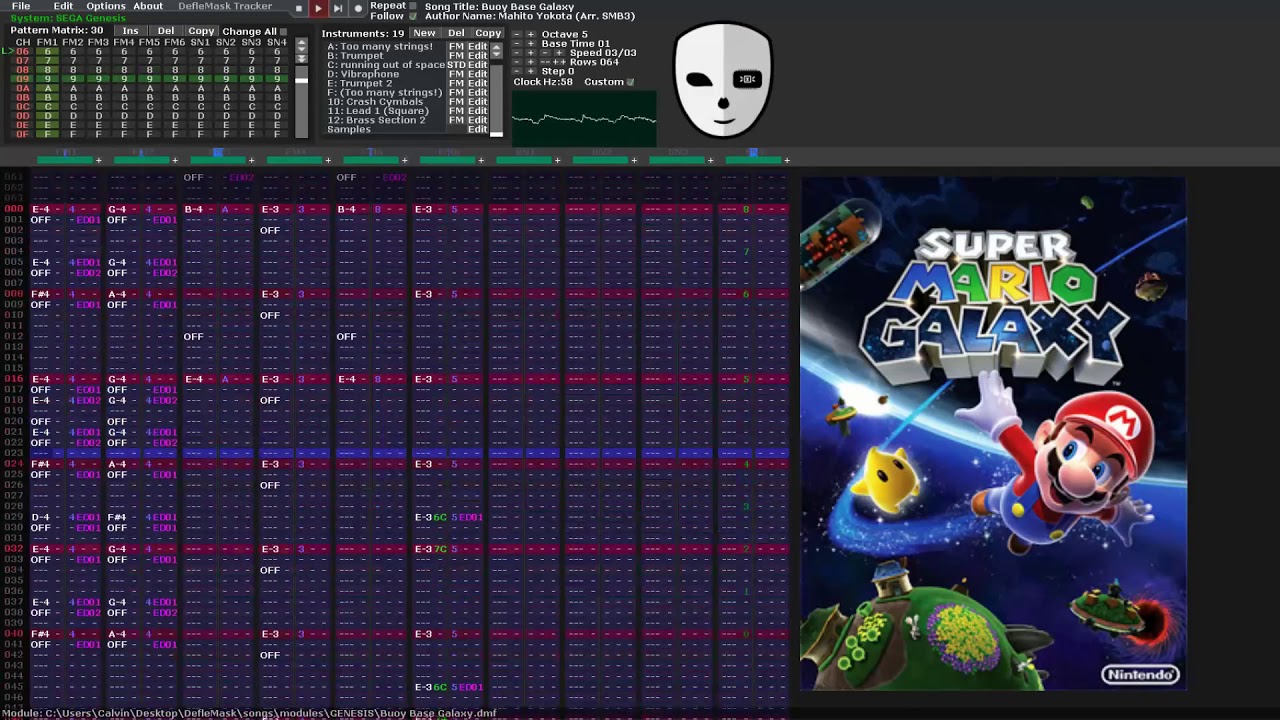Click Del button in Instruments panel
This screenshot has width=1280, height=720.
coord(456,33)
